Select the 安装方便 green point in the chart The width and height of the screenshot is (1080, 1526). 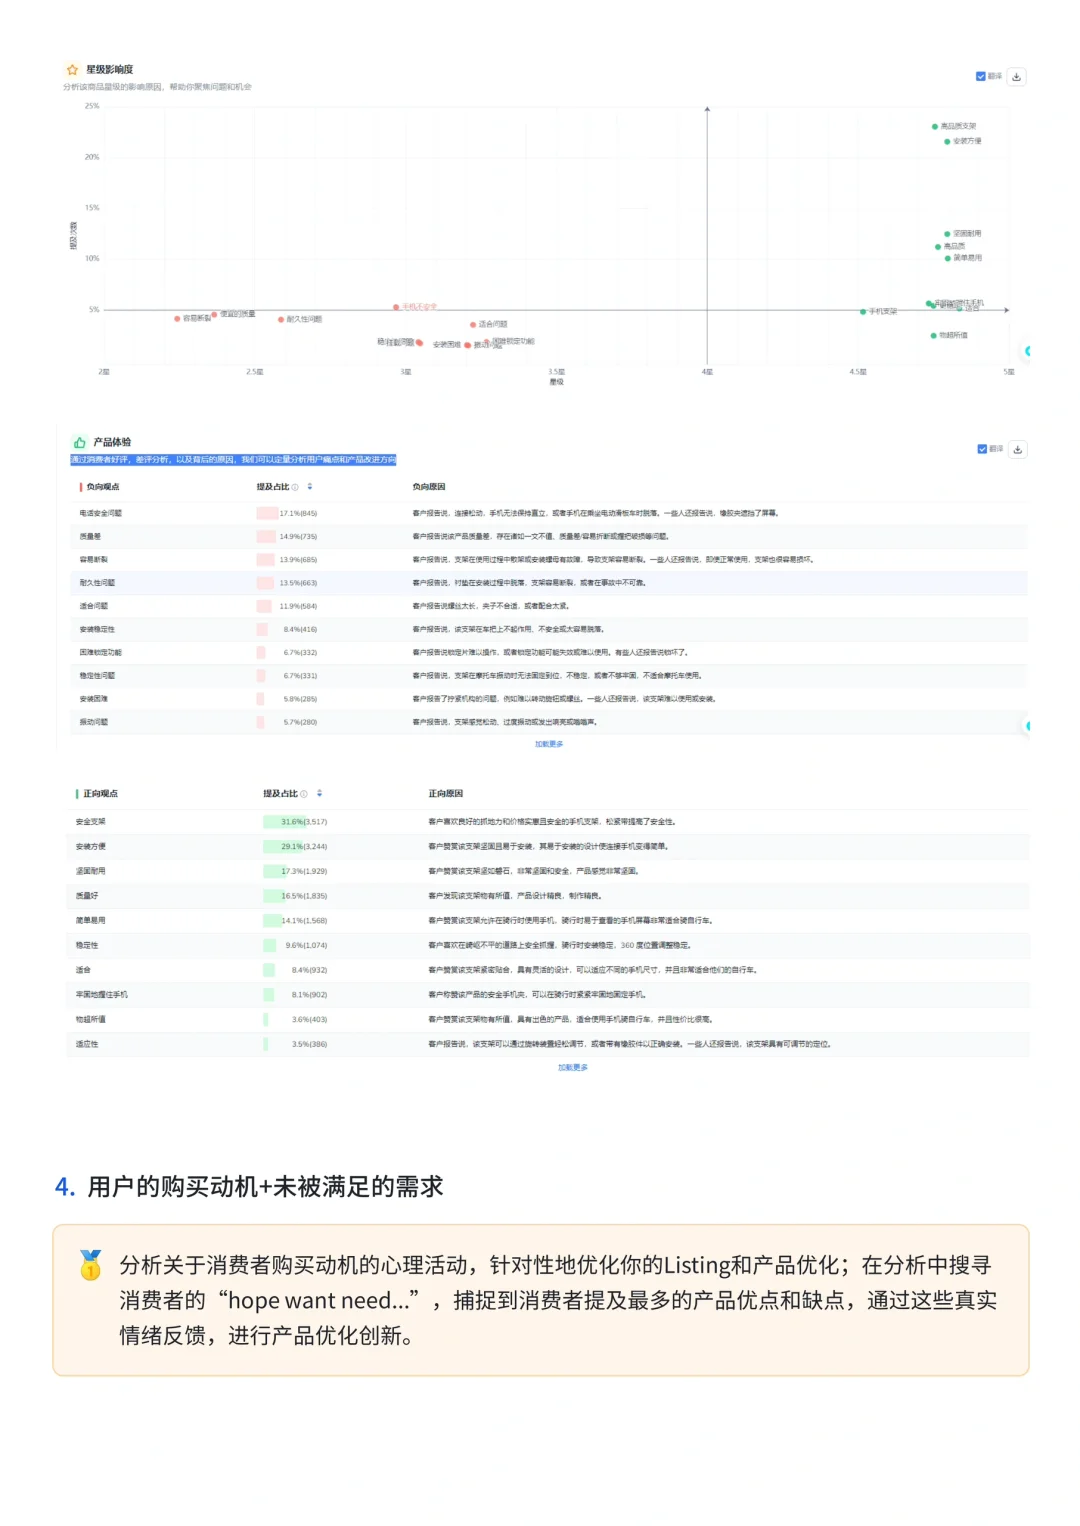pos(947,142)
